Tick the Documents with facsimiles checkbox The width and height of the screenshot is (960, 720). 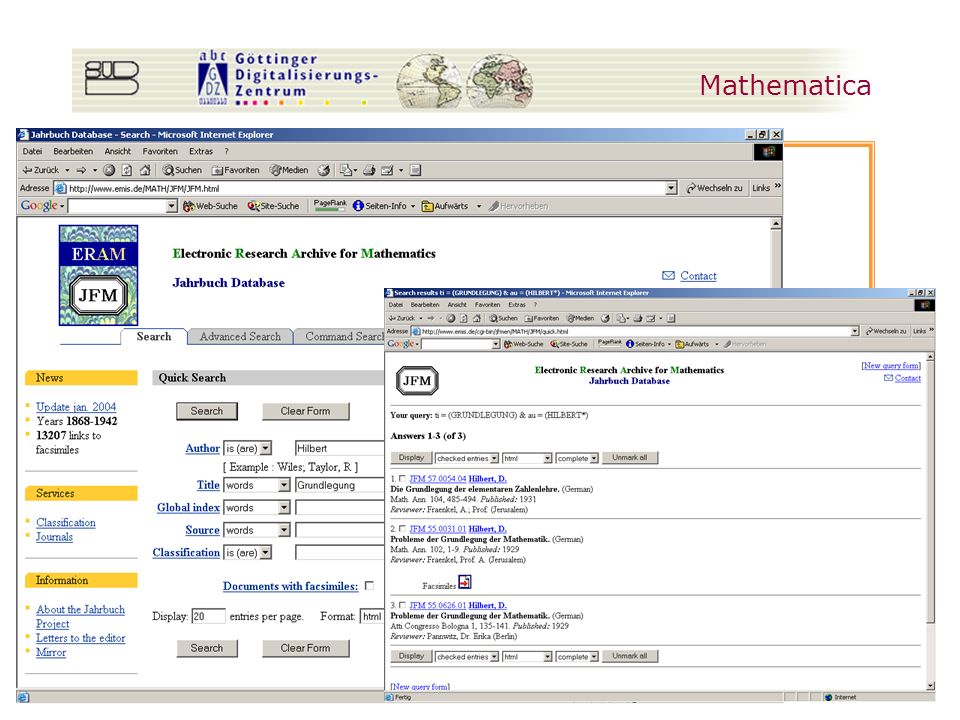point(369,586)
